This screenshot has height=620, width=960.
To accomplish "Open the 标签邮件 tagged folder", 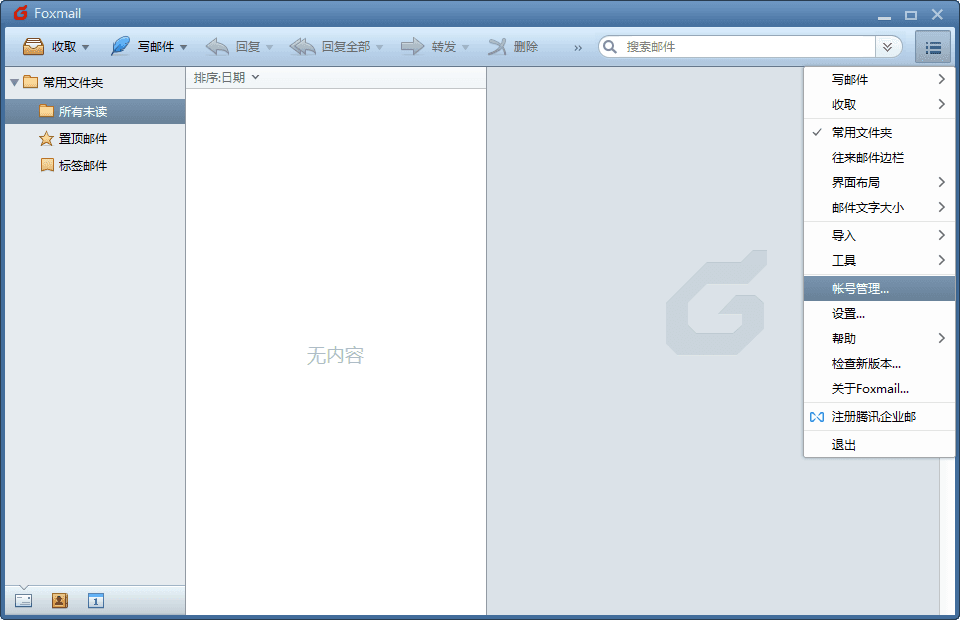I will coord(82,166).
